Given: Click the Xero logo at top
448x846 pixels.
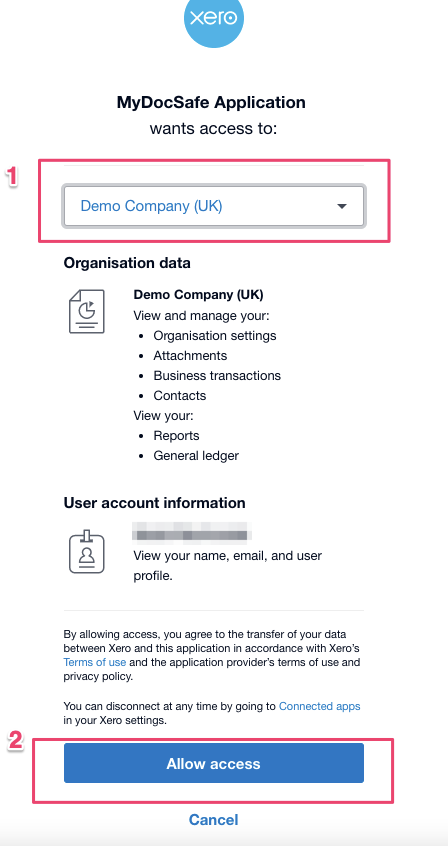Looking at the screenshot, I should coord(214,19).
